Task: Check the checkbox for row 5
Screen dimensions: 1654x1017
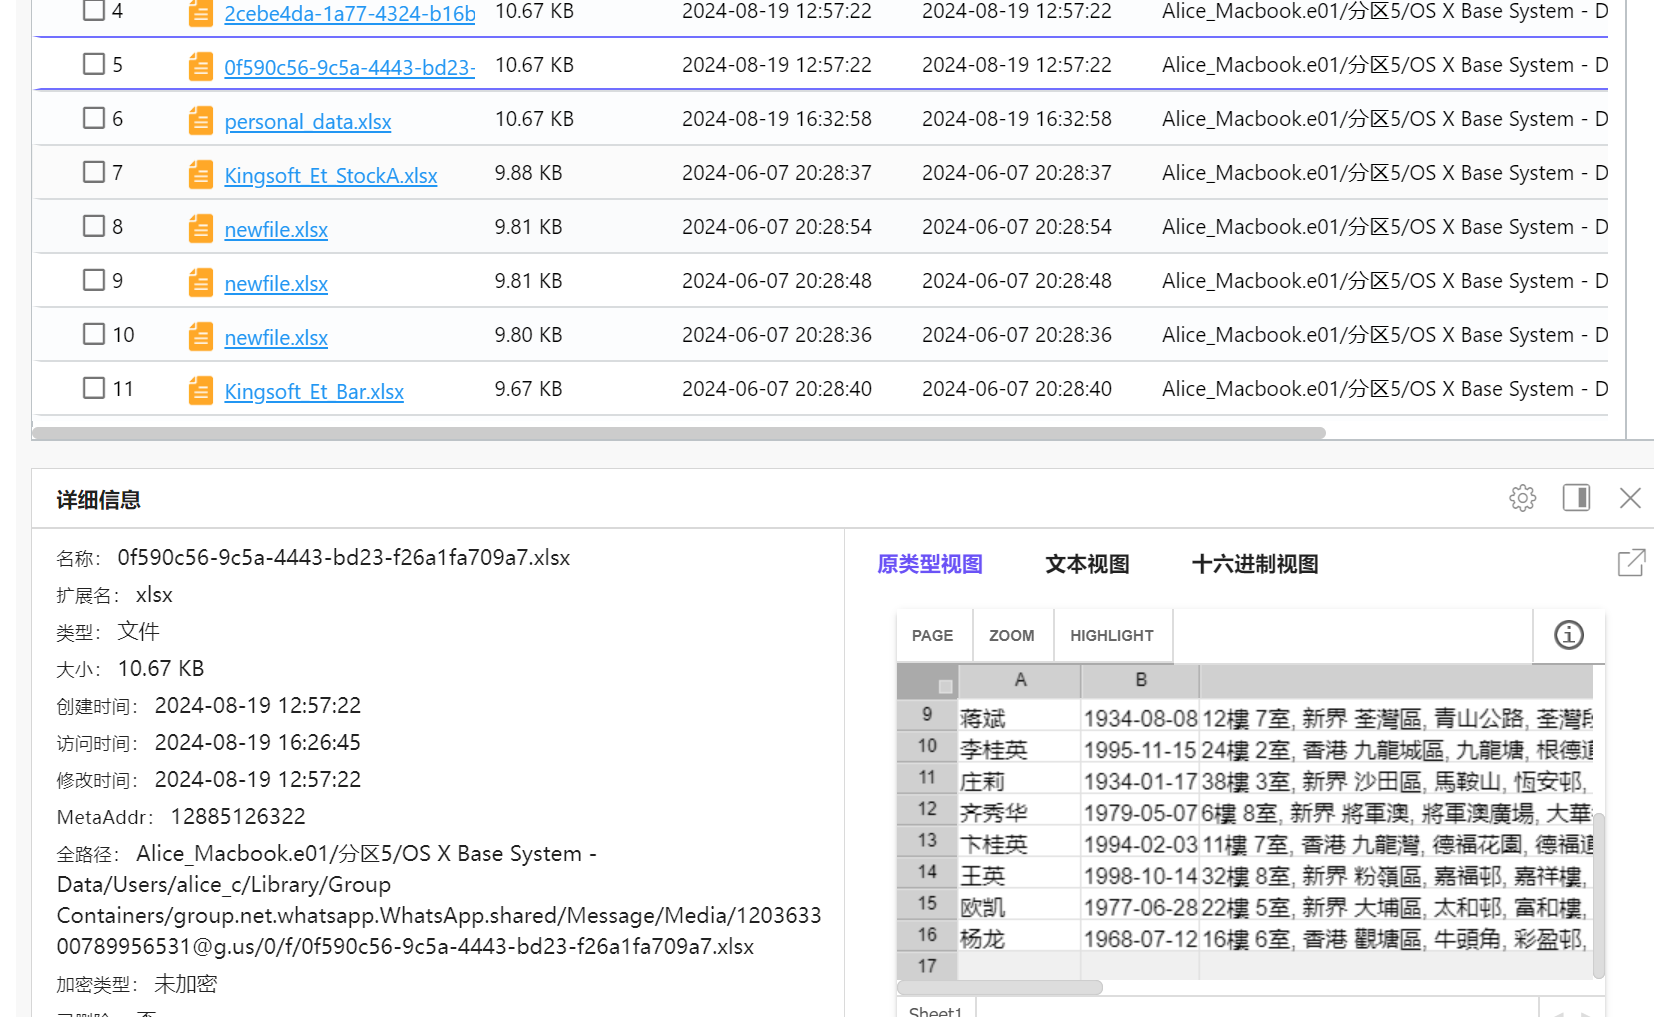Action: pyautogui.click(x=94, y=64)
